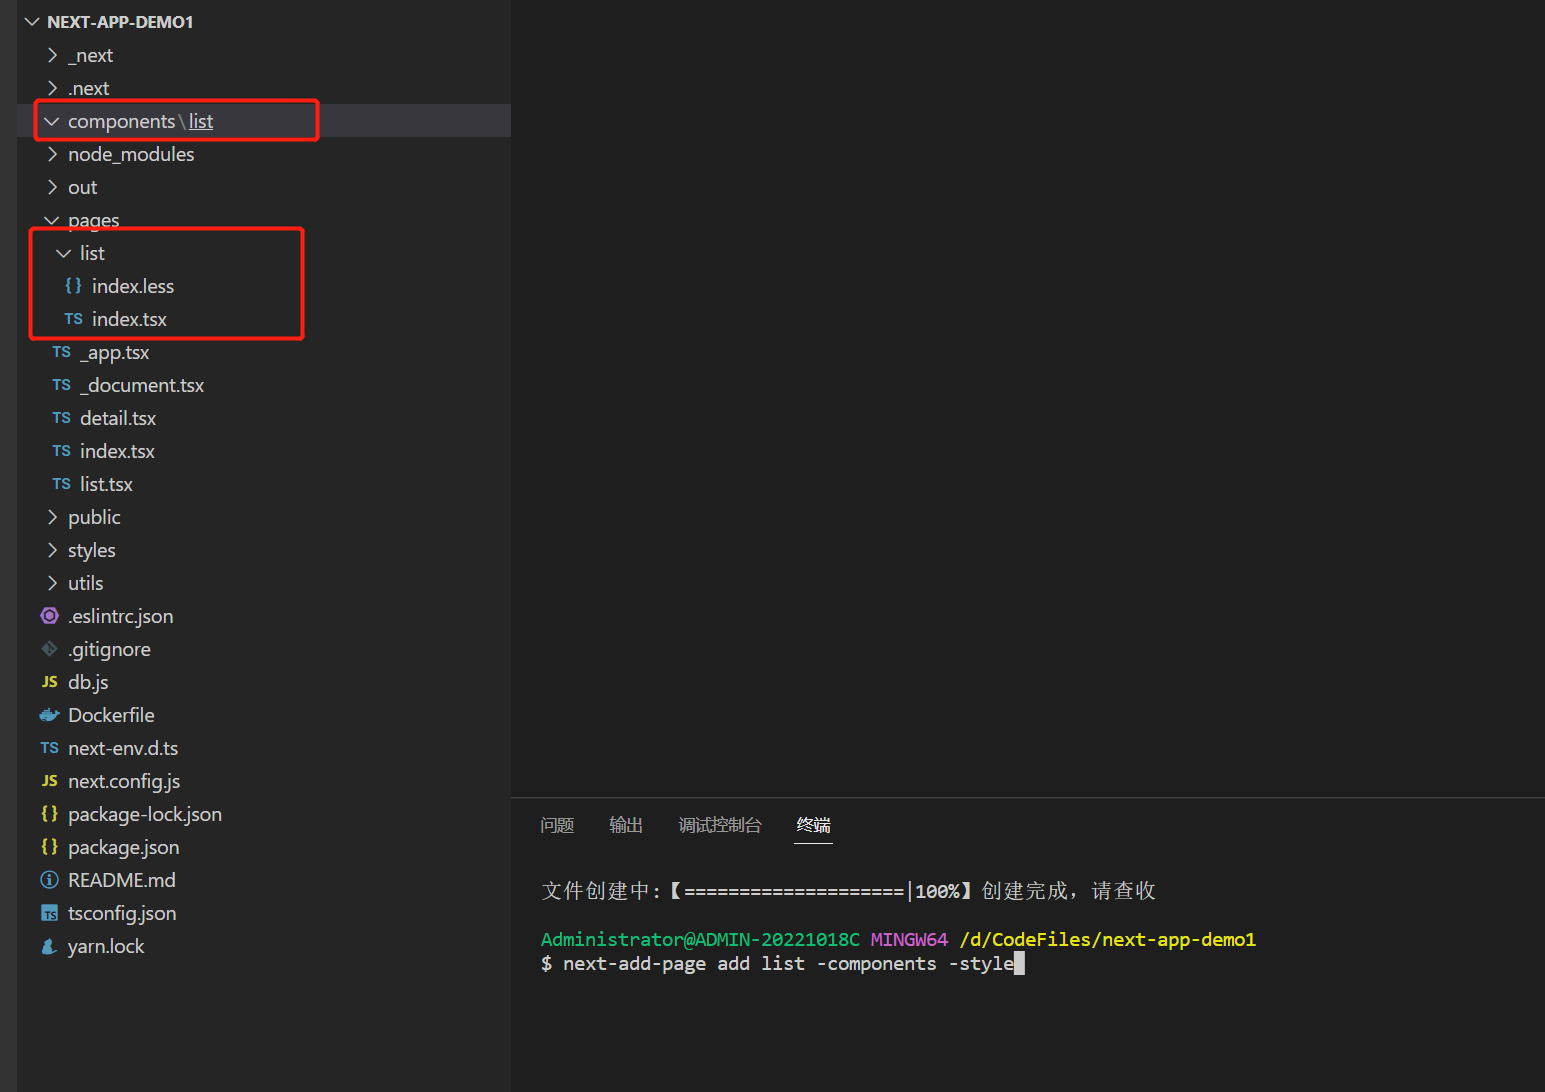
Task: Click the TS icon beside next-env.d.ts
Action: click(49, 748)
